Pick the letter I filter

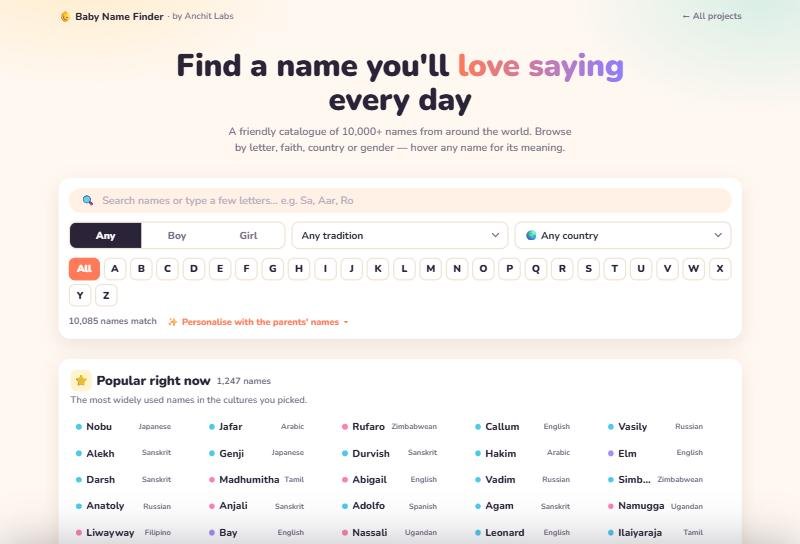point(326,268)
